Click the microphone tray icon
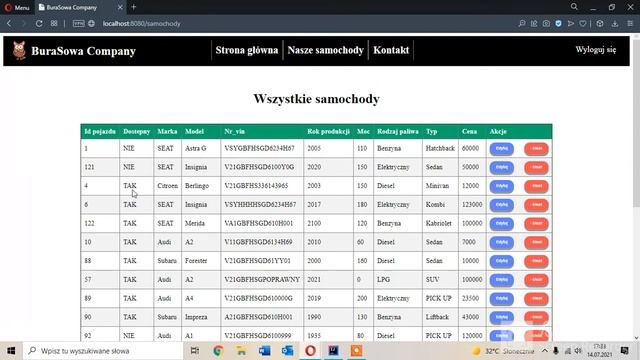This screenshot has width=640, height=360. click(556, 351)
